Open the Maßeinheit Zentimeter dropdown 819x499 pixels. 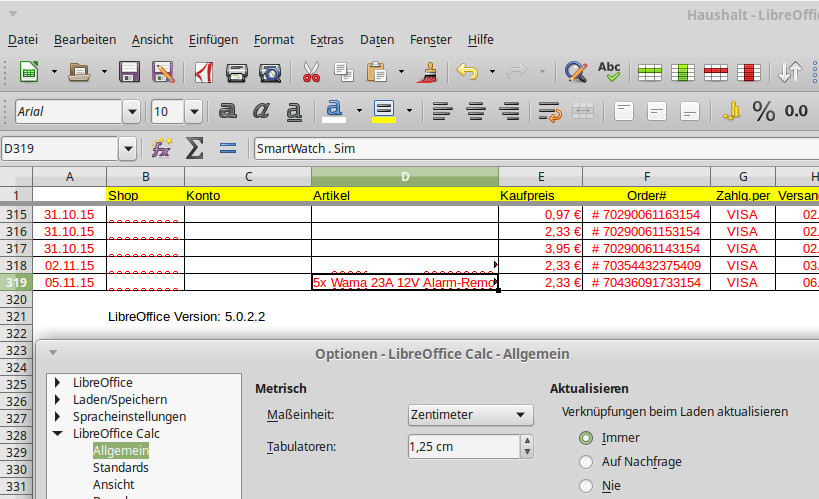tap(470, 415)
